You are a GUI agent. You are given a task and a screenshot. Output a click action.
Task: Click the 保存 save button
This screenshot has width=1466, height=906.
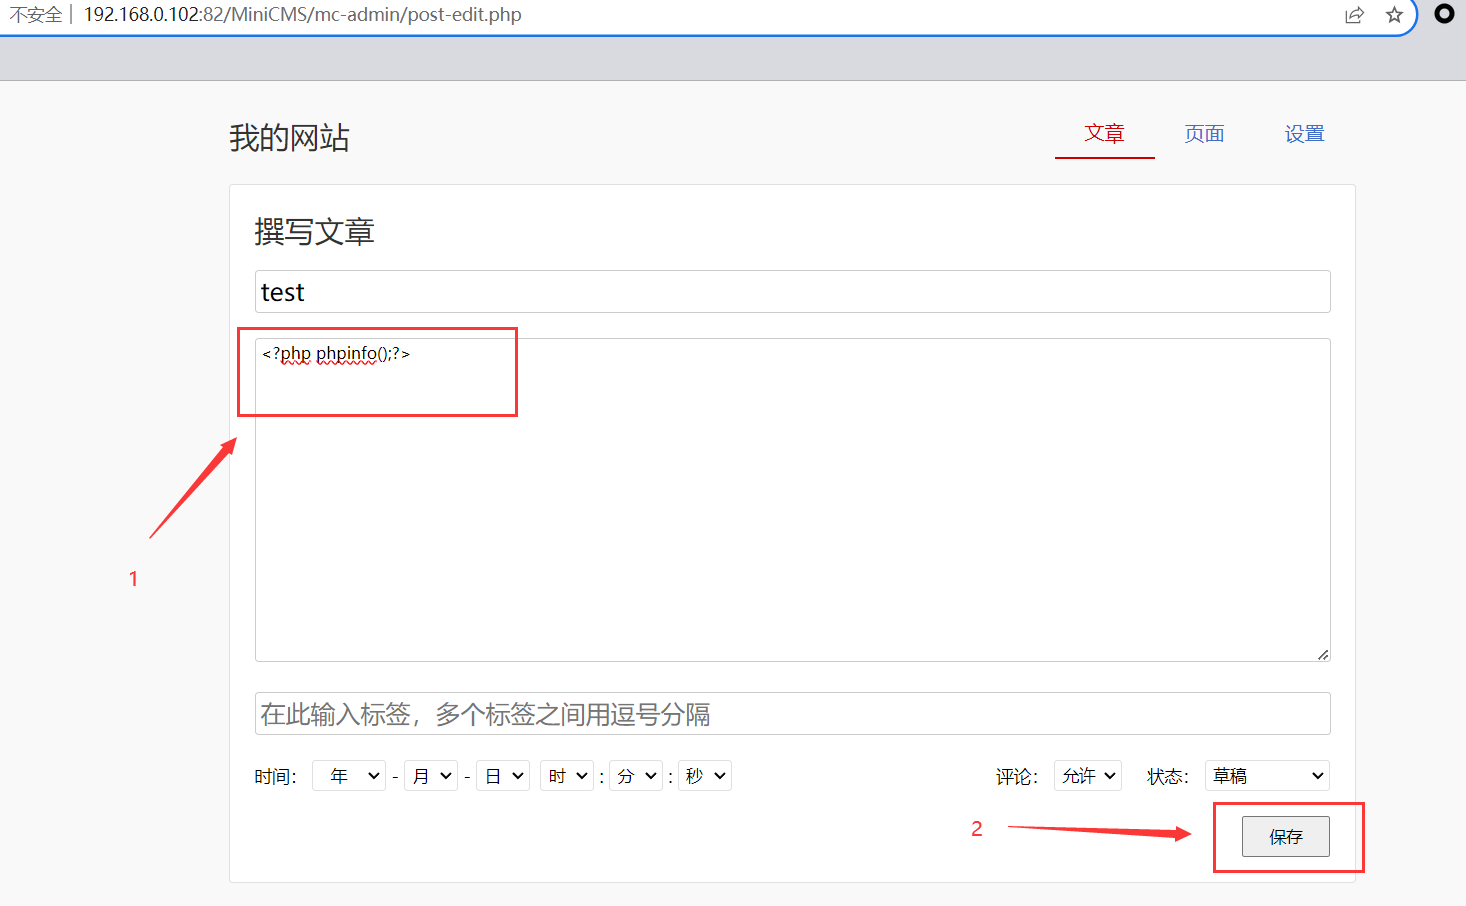click(x=1286, y=837)
